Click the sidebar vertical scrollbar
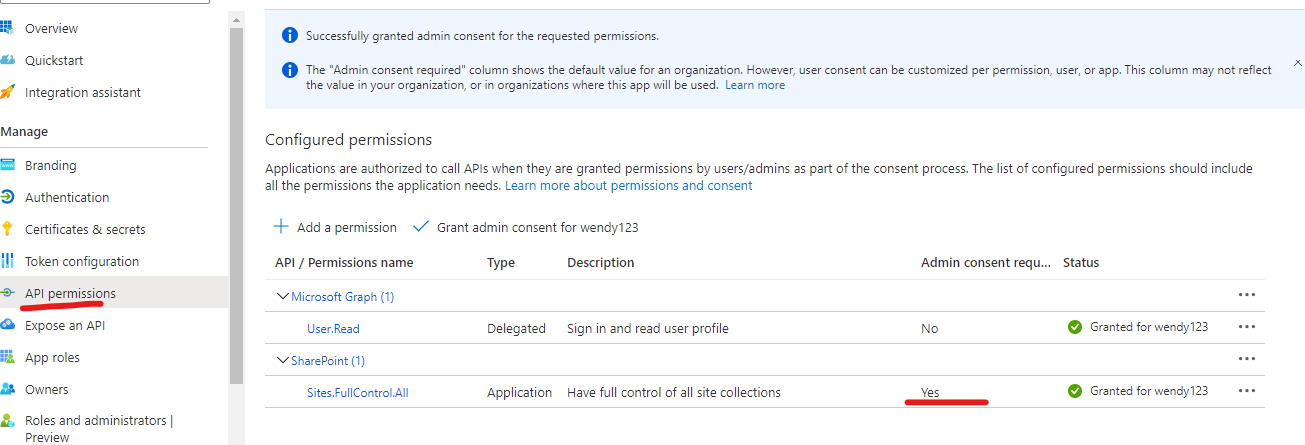This screenshot has width=1305, height=445. pos(236,200)
